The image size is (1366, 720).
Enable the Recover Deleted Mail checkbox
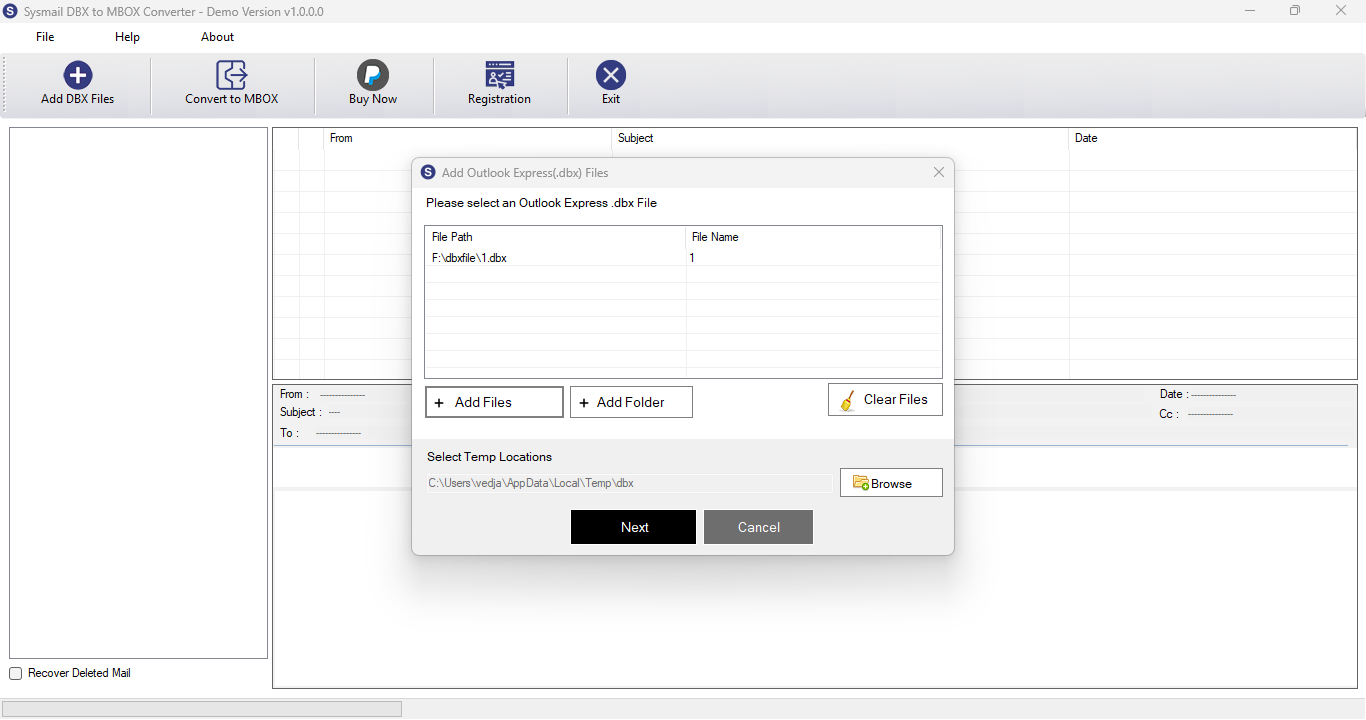[15, 674]
